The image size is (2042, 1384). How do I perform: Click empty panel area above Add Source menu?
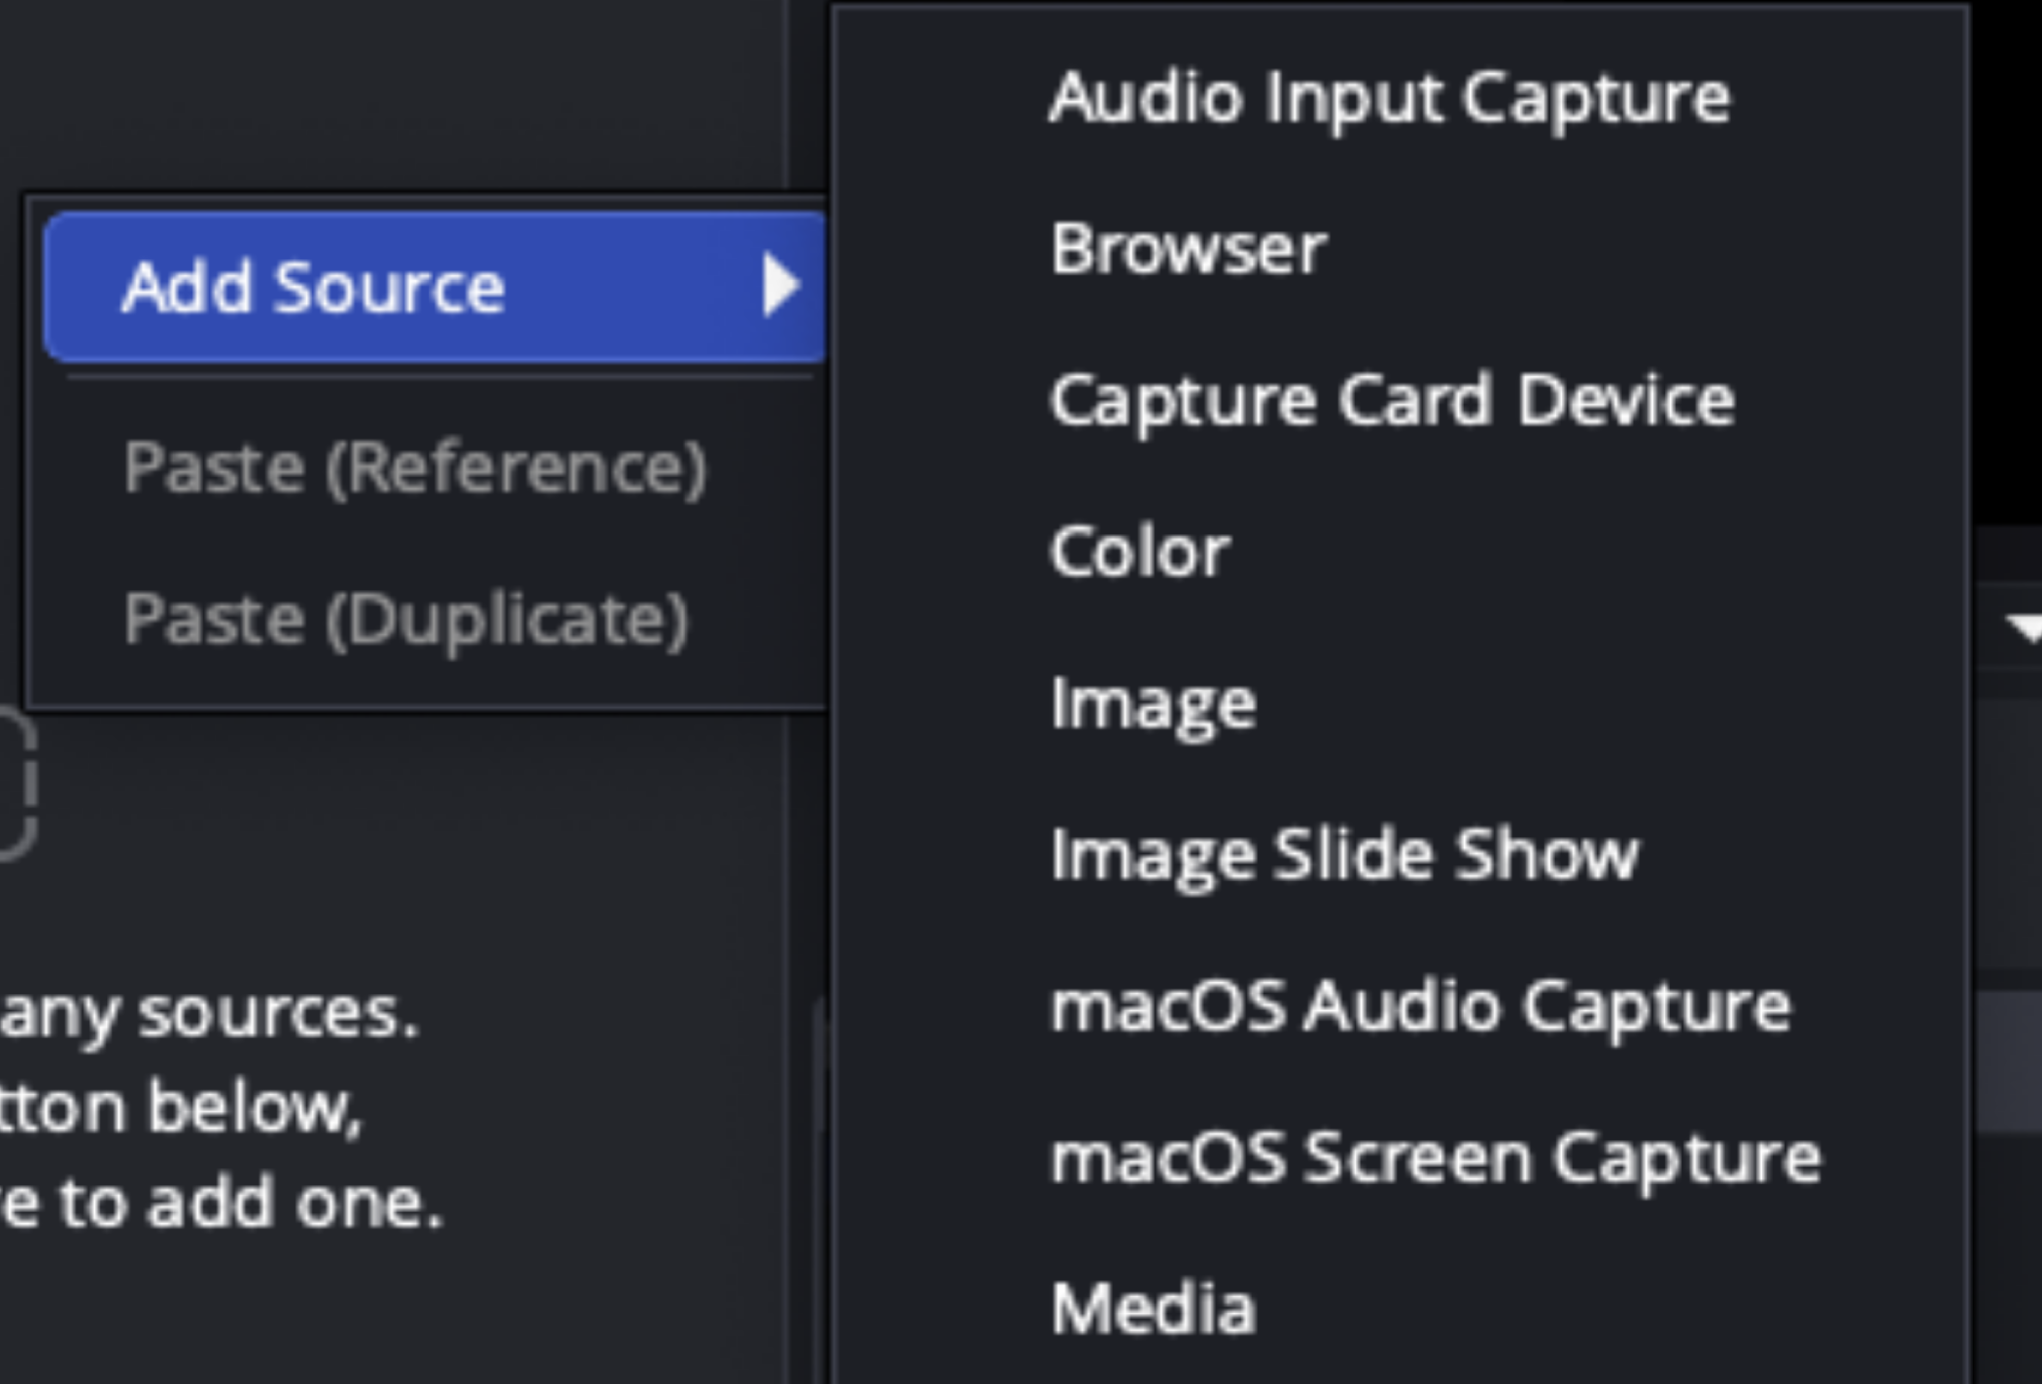400,95
